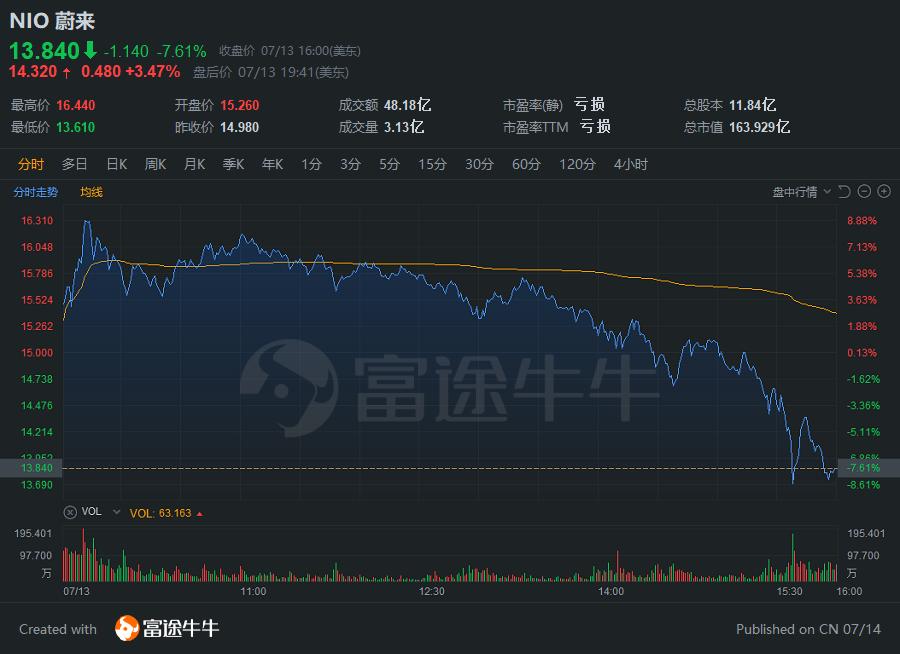The image size is (900, 654).
Task: Click the 15:30 volume spike bar
Action: coord(793,558)
